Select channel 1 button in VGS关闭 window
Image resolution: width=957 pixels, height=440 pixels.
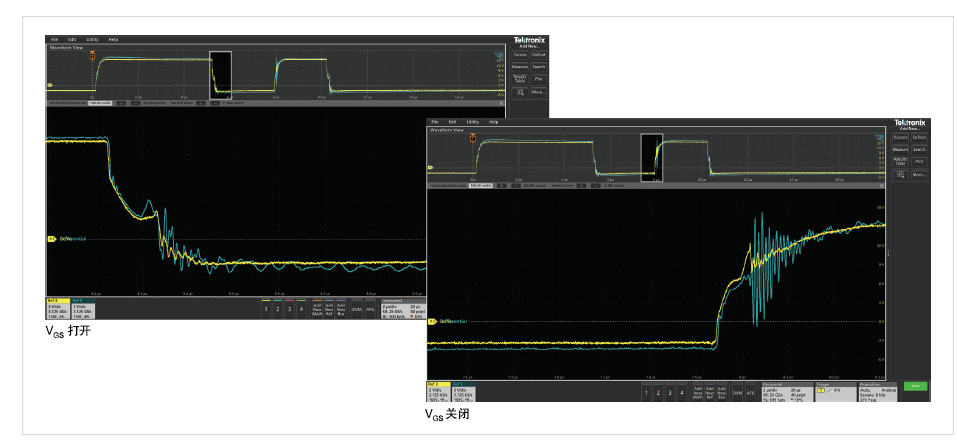tap(646, 392)
